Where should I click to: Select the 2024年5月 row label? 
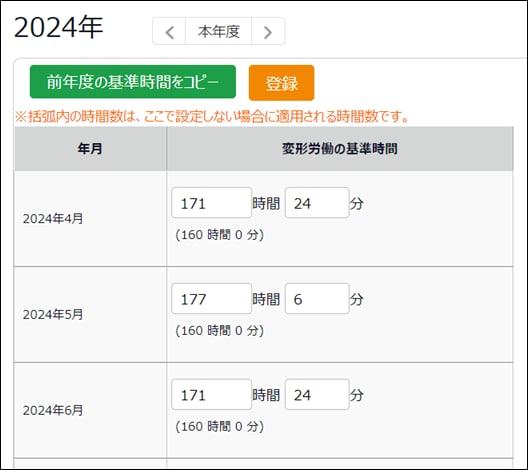(53, 314)
